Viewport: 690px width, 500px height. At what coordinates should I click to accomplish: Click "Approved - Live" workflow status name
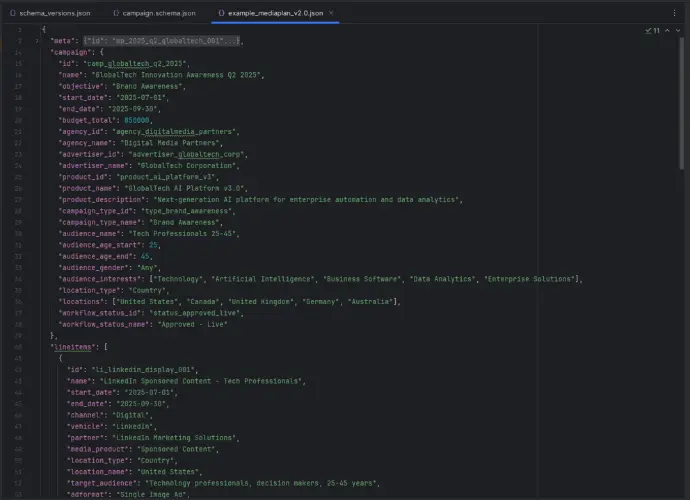pyautogui.click(x=193, y=324)
